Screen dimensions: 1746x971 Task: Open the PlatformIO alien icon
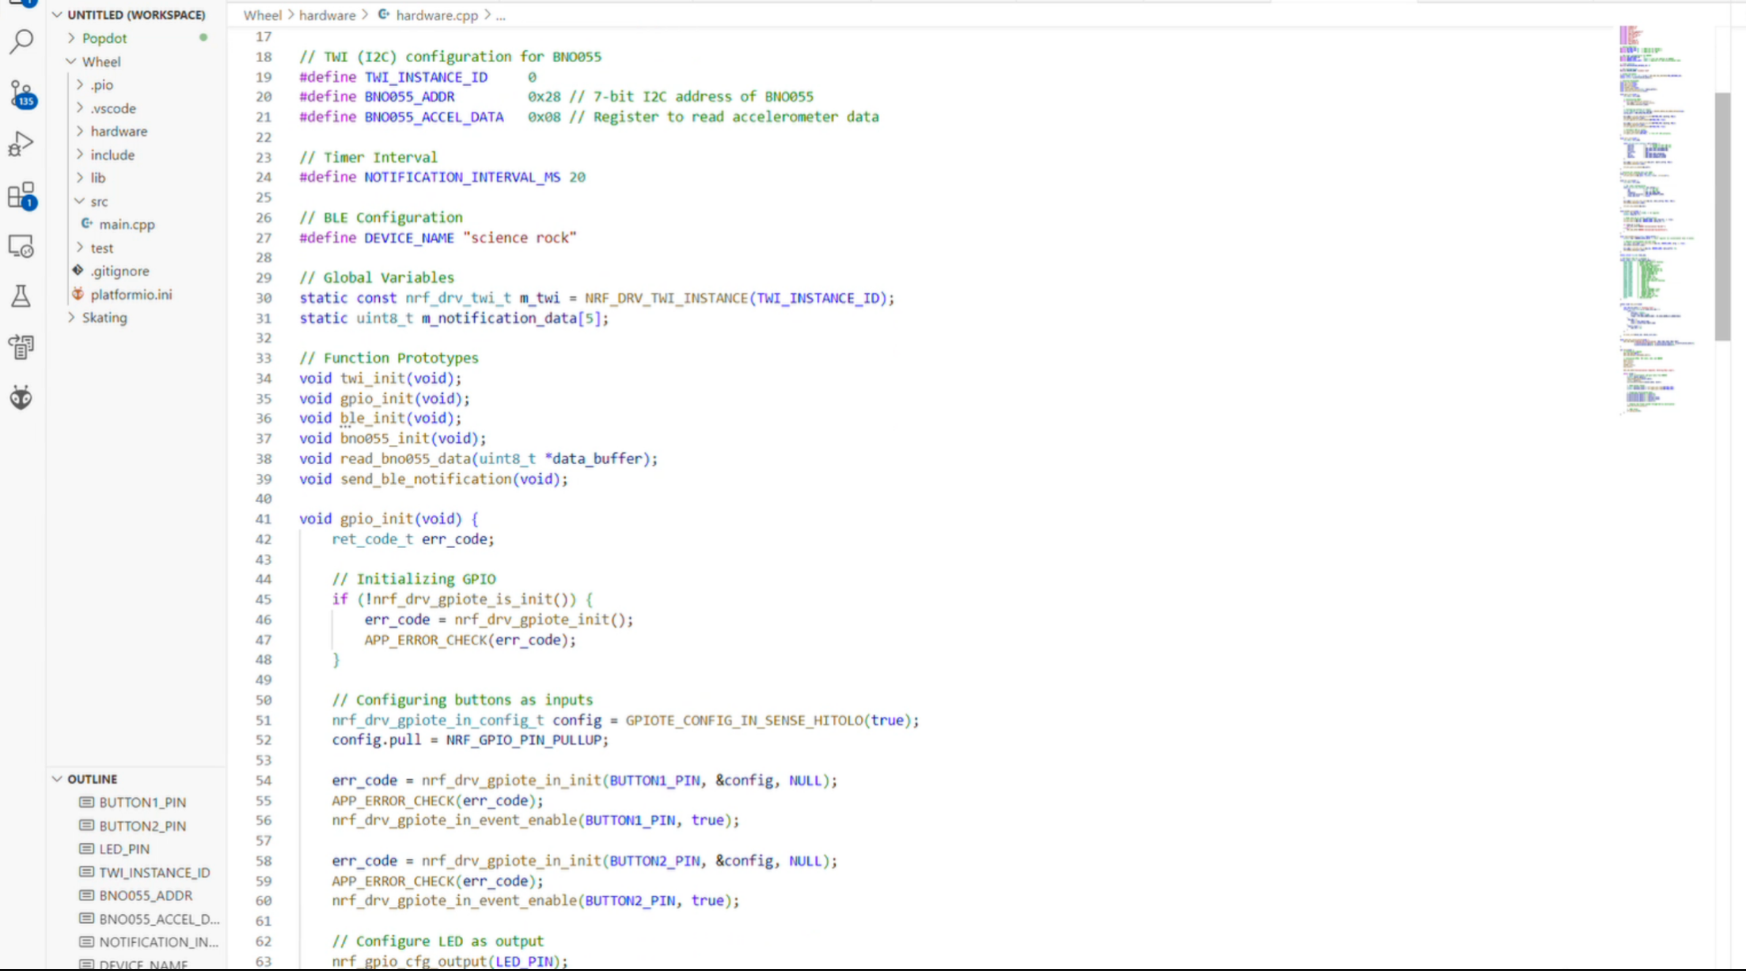[x=21, y=398]
